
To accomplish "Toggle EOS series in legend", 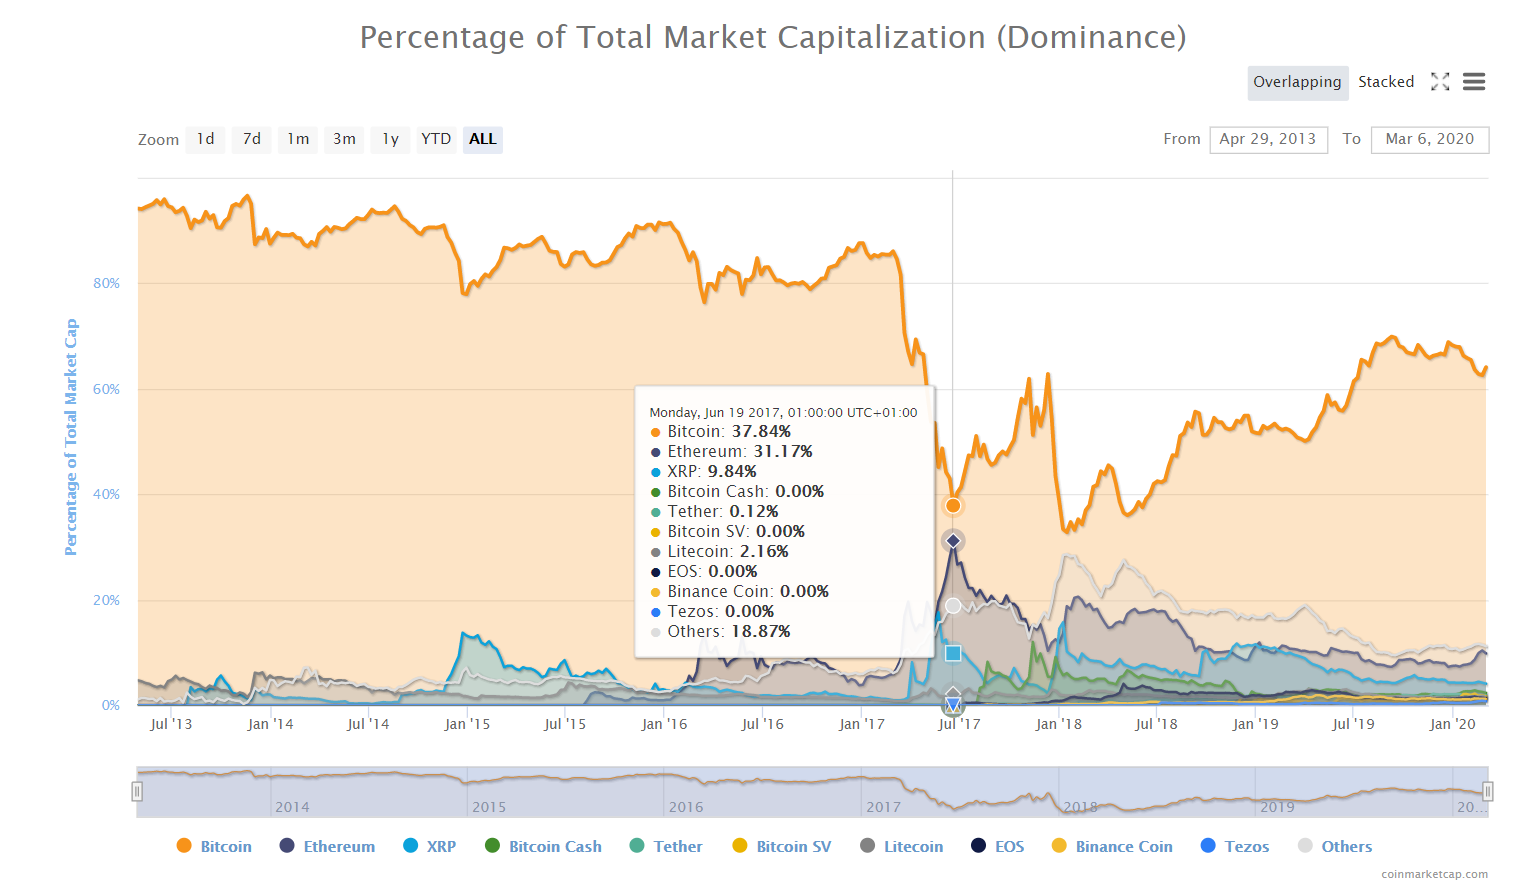I will click(x=998, y=846).
